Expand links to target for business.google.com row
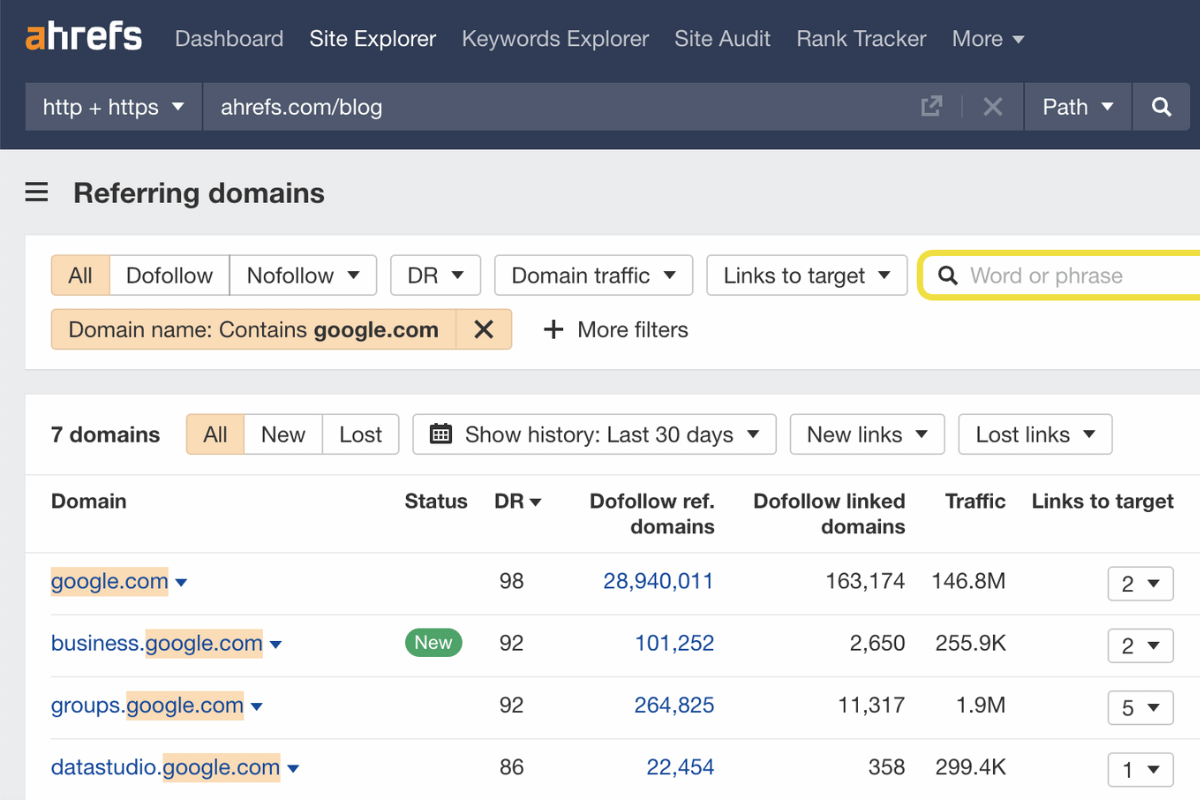The width and height of the screenshot is (1200, 800). [x=1140, y=646]
